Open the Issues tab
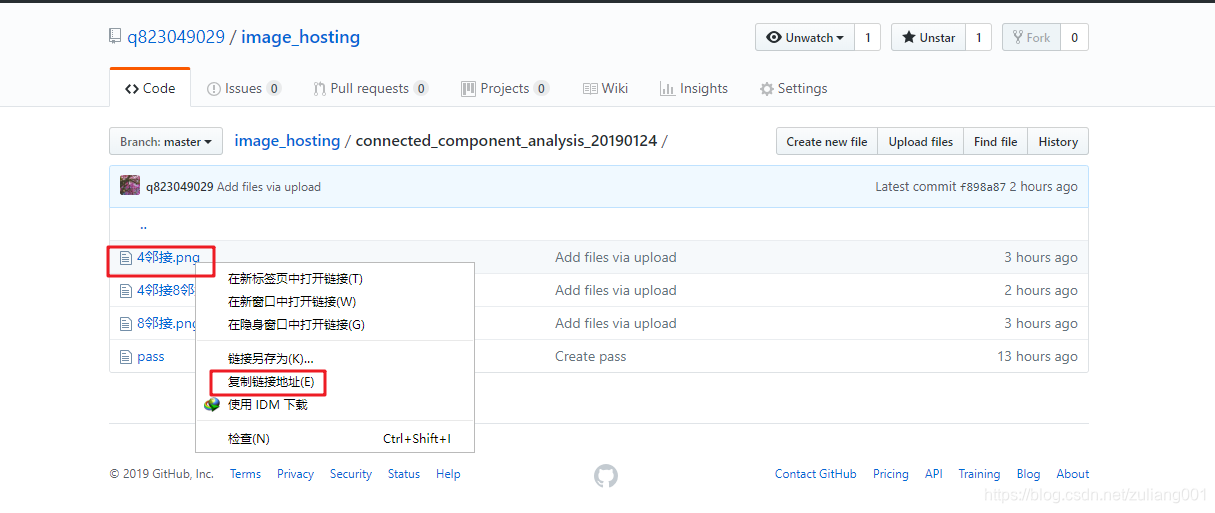This screenshot has width=1215, height=513. click(x=243, y=88)
